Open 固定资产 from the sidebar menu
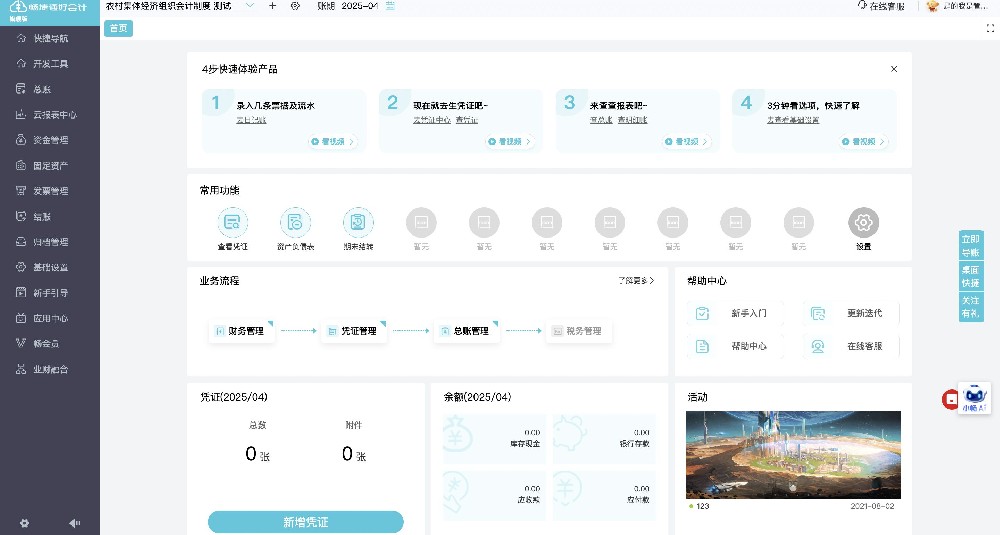1000x535 pixels. click(x=50, y=166)
